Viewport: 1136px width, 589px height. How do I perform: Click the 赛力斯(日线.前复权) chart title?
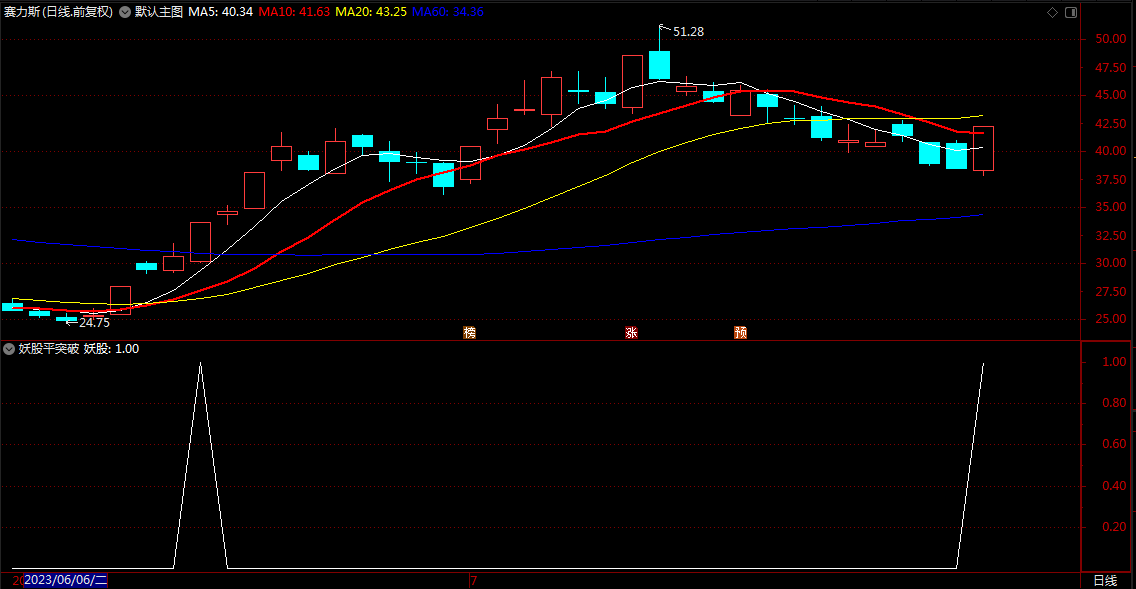point(59,12)
